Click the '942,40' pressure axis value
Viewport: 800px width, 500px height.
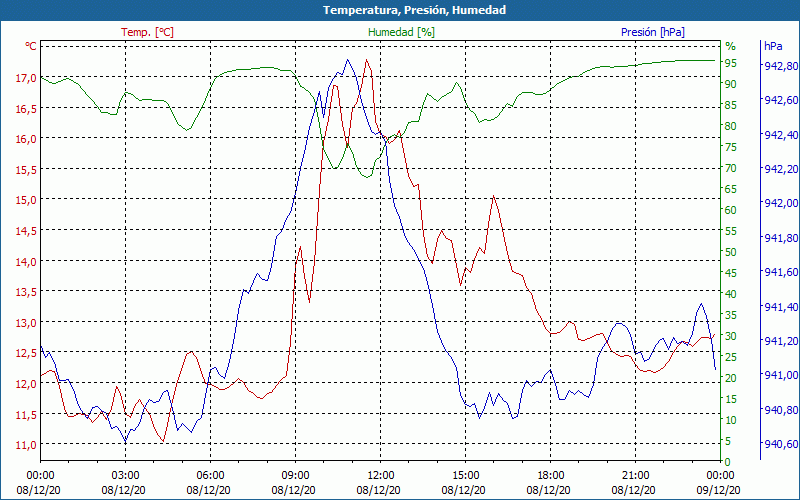781,135
